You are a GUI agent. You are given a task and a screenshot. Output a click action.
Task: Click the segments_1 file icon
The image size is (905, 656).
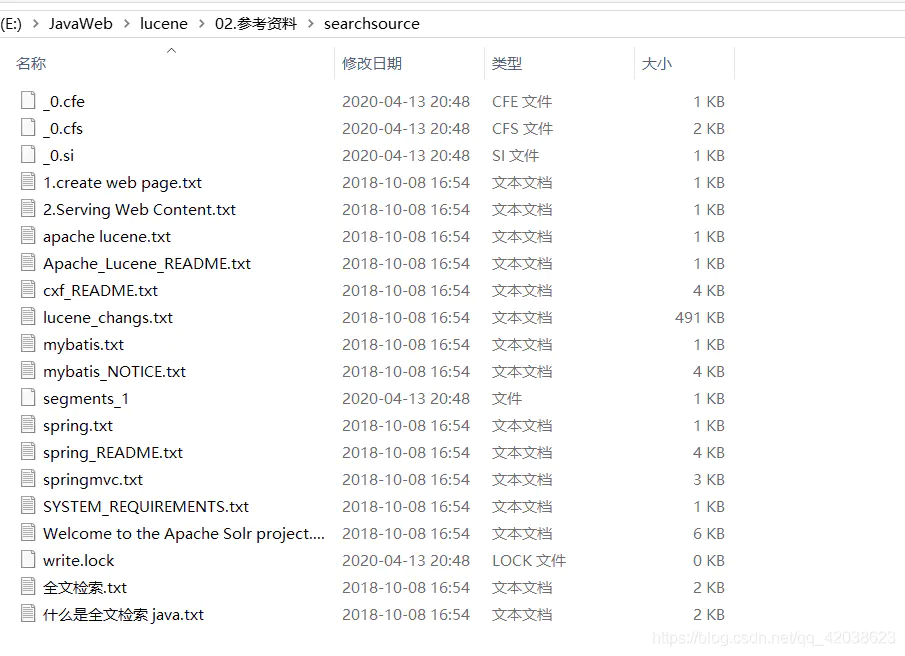pyautogui.click(x=28, y=398)
